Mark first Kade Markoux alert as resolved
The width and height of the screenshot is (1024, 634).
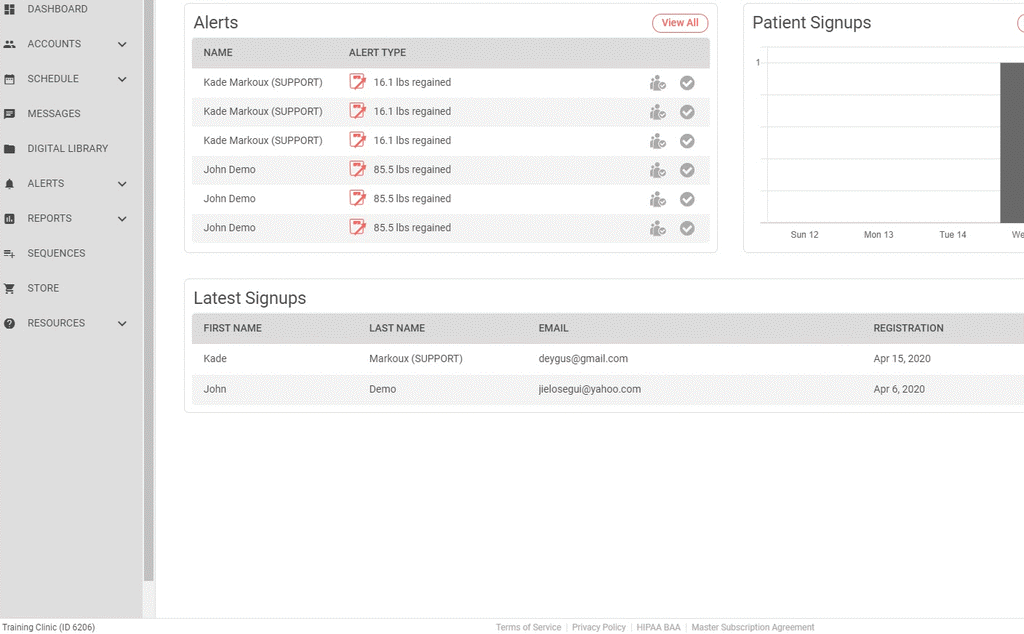click(687, 83)
